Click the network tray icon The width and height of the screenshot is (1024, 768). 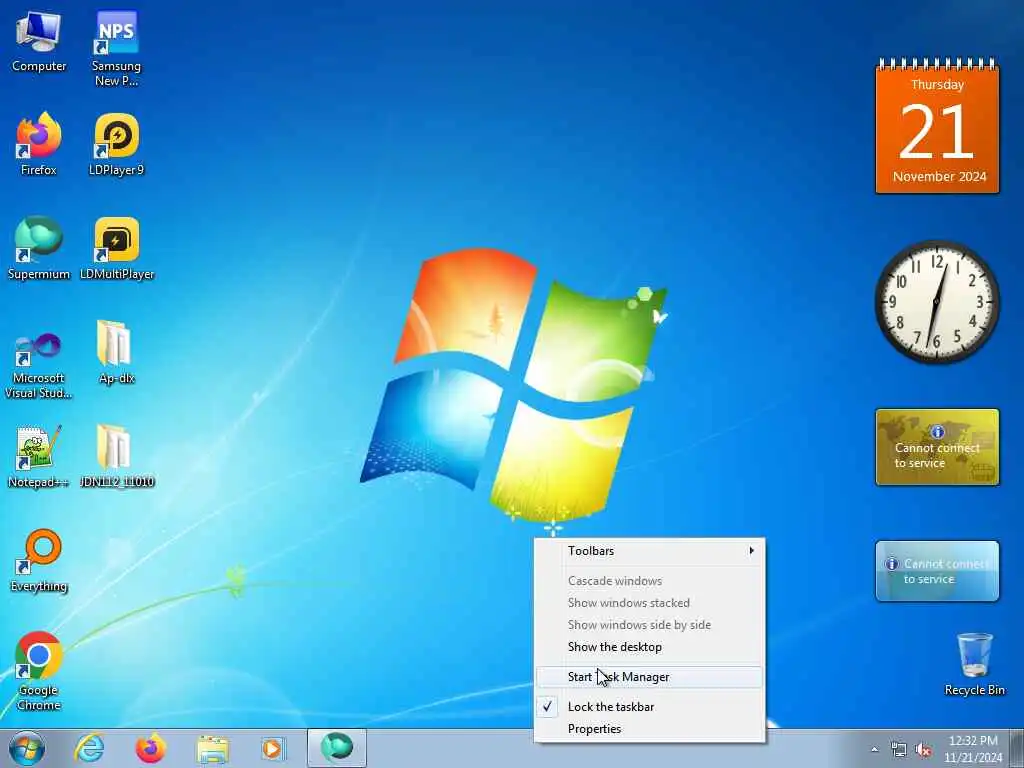(x=899, y=750)
